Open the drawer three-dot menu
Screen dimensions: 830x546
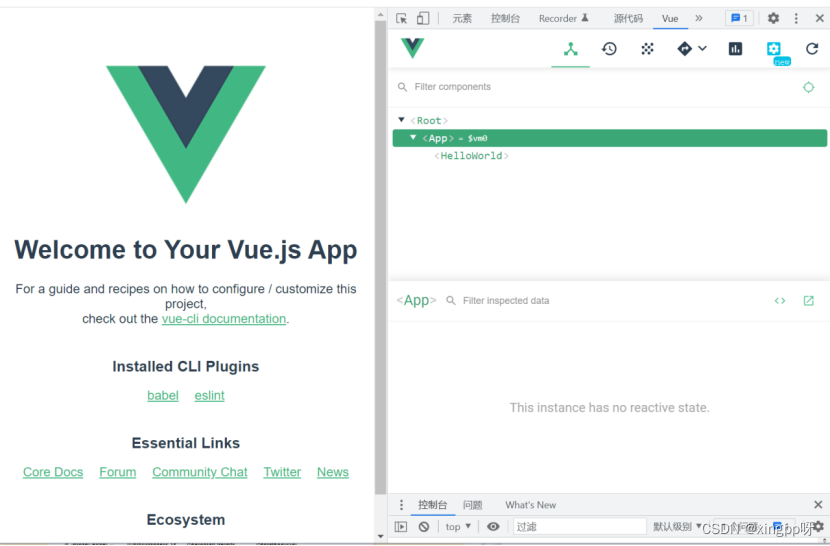coord(401,505)
